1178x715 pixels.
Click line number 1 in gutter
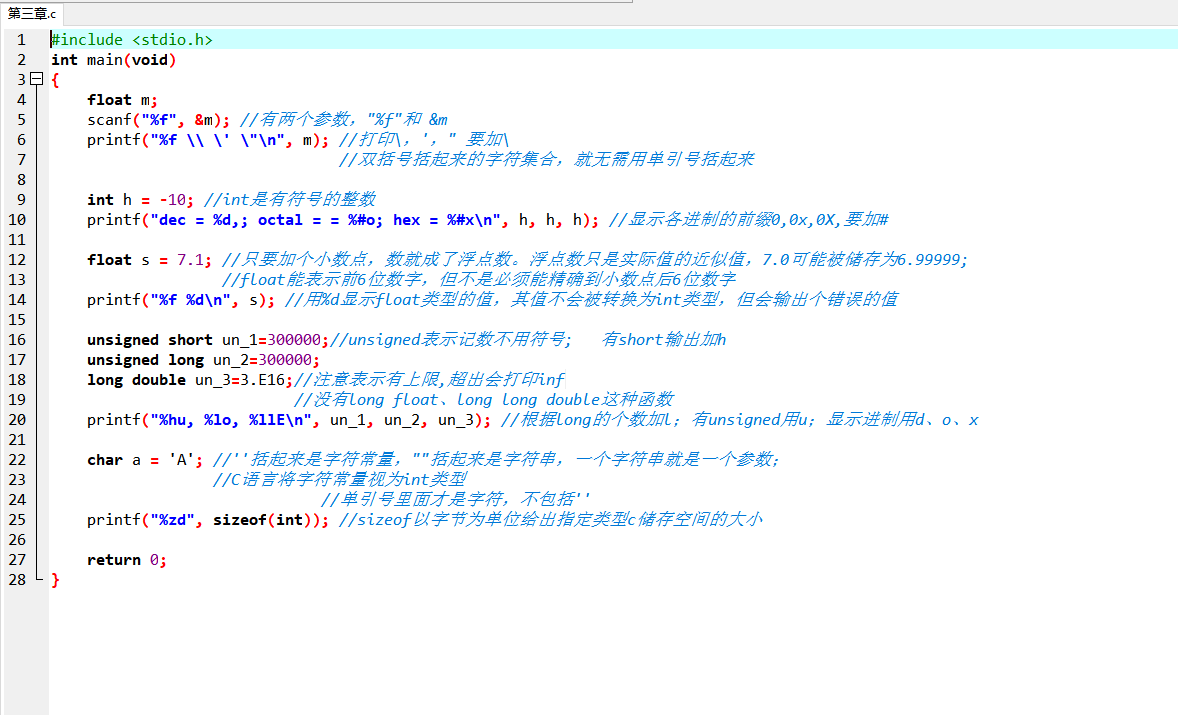(21, 40)
